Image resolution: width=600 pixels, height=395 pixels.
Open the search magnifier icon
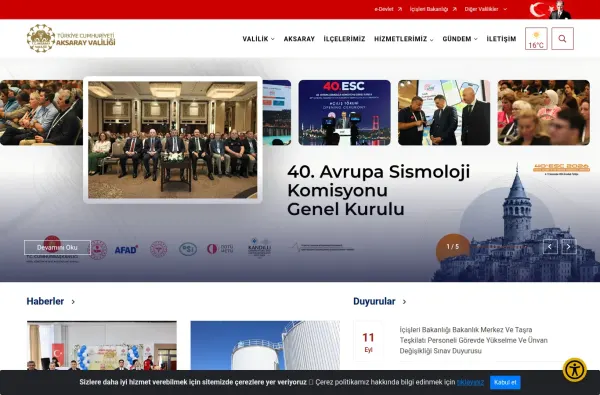[x=562, y=39]
